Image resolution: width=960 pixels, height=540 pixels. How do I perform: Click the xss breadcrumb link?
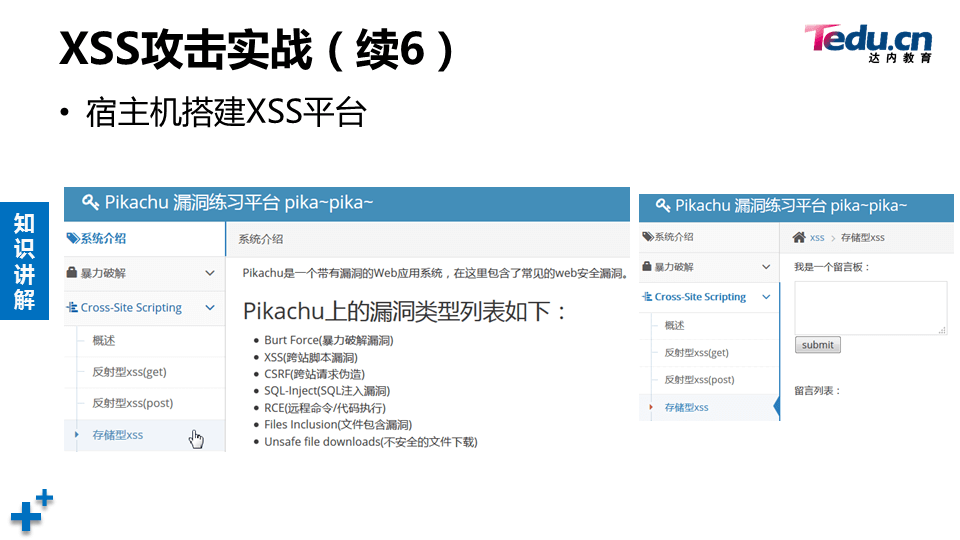coord(817,238)
